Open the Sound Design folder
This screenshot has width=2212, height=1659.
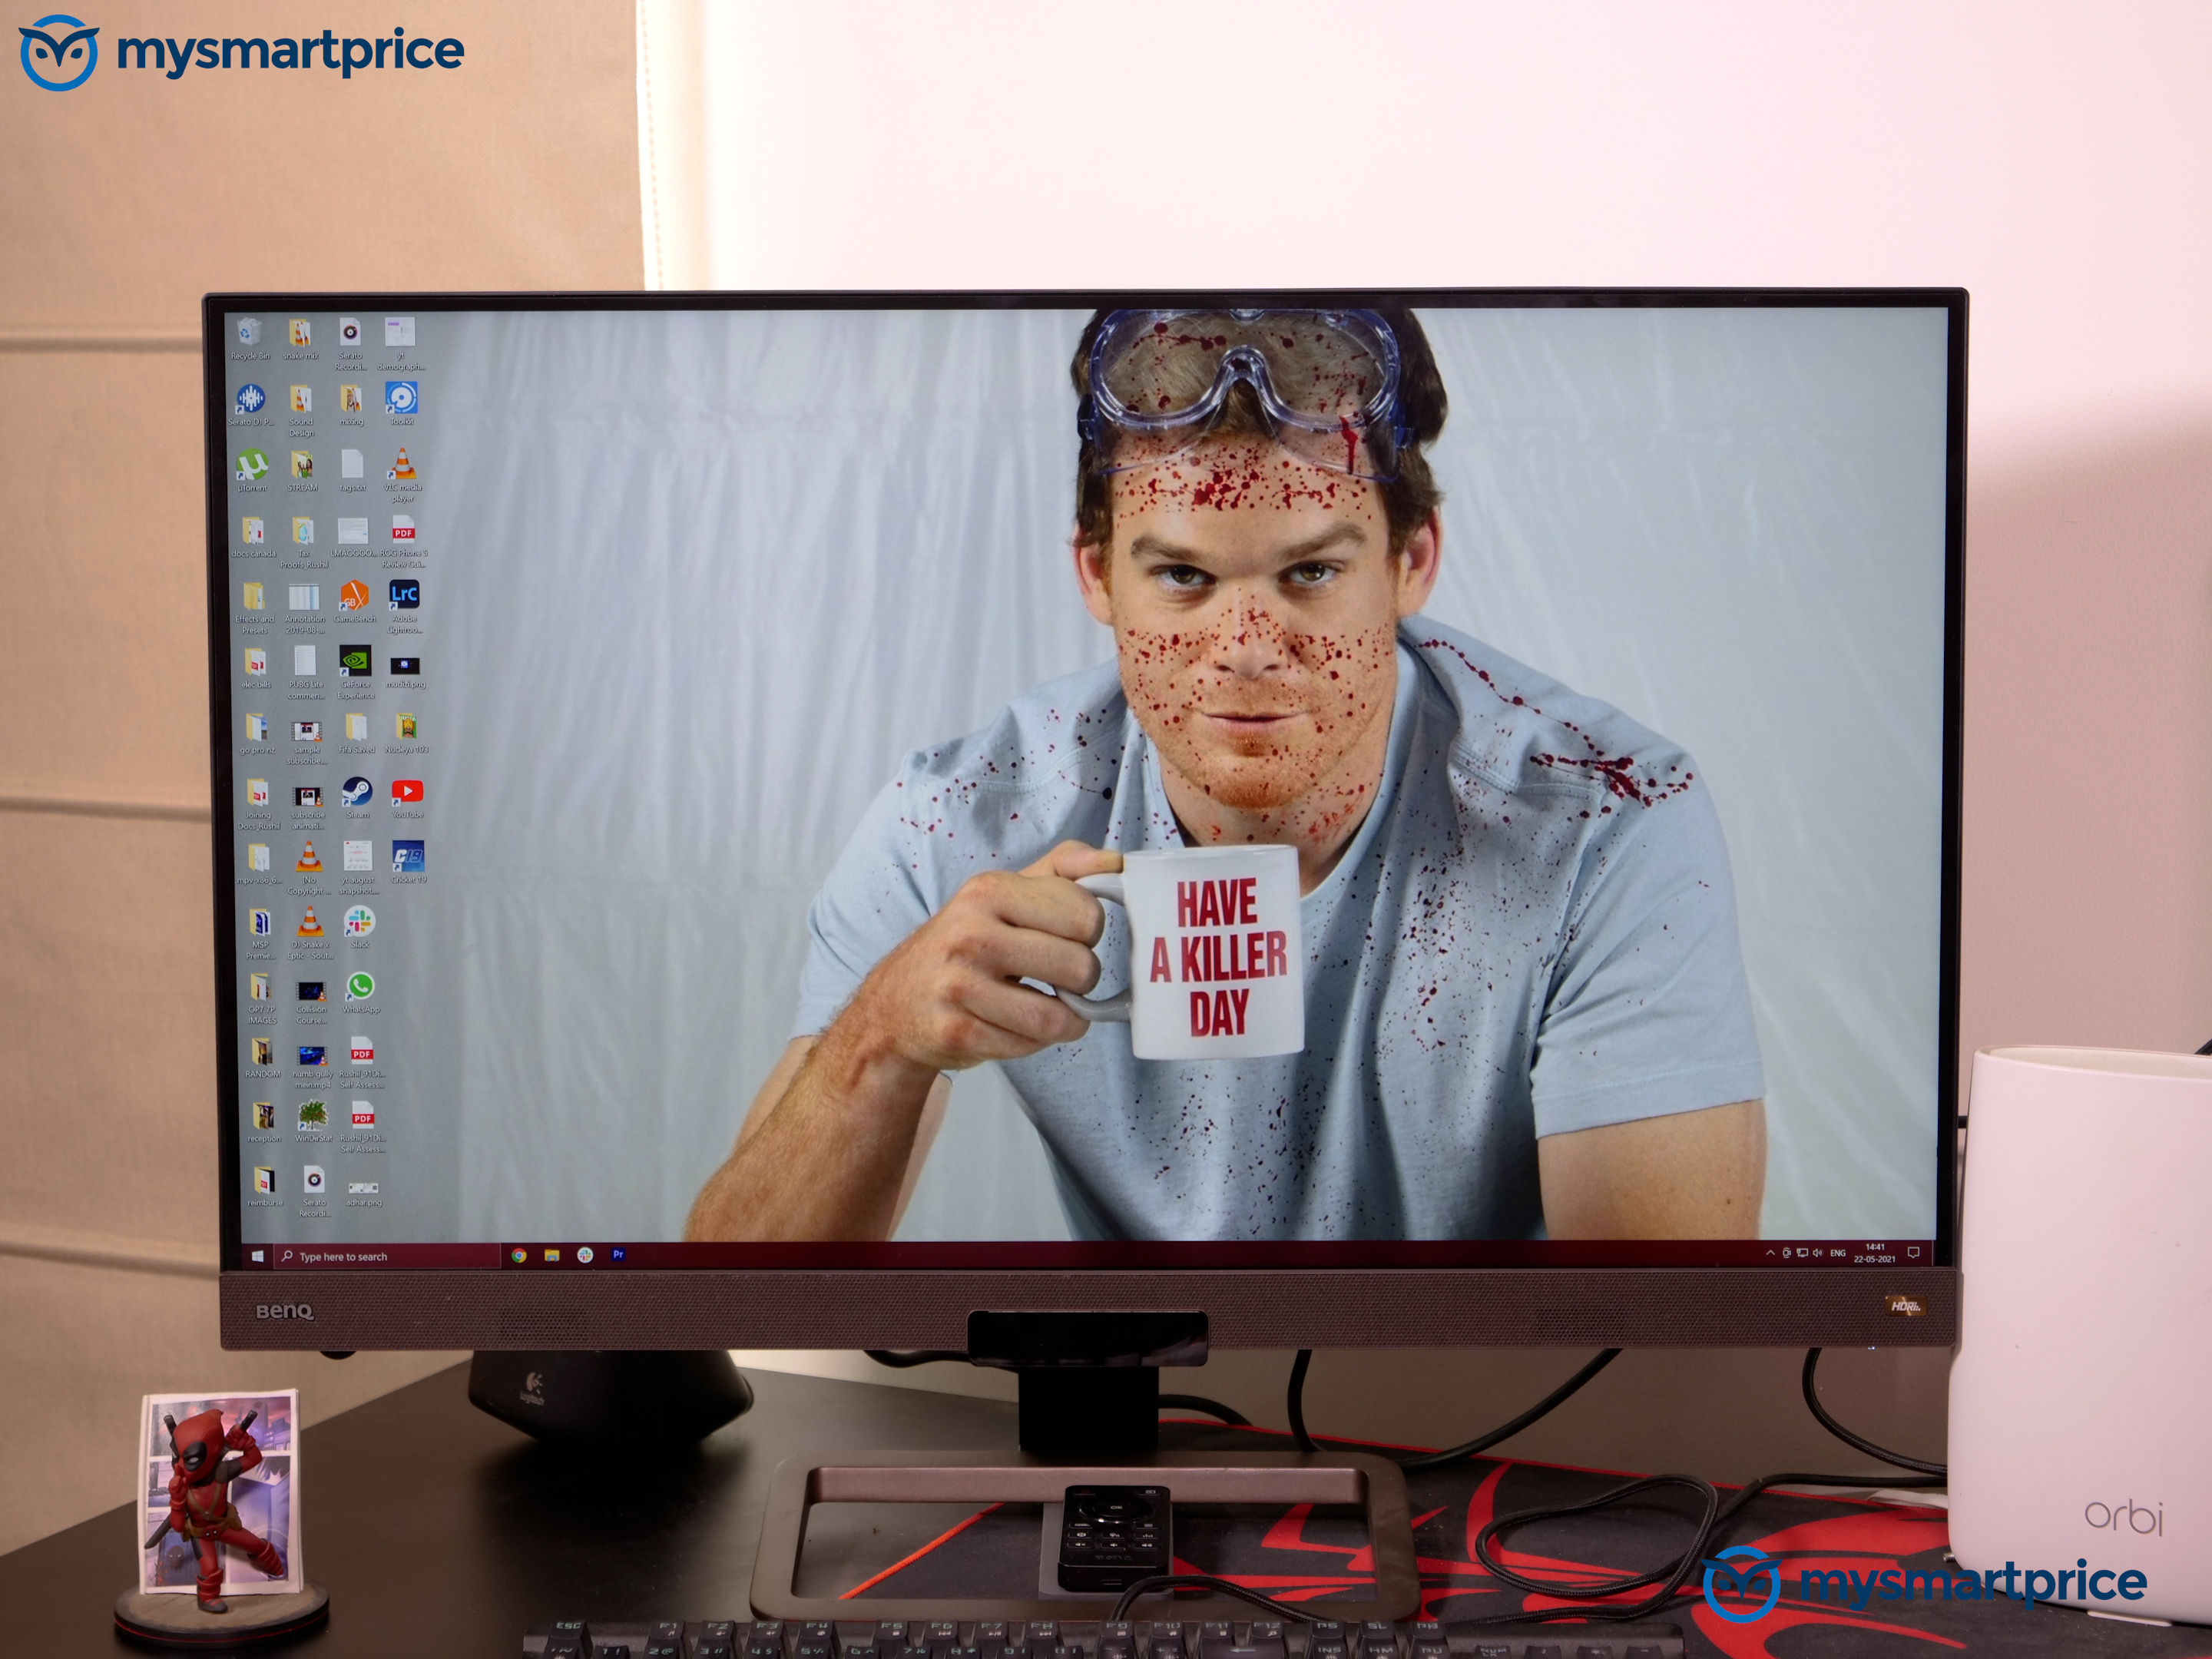coord(301,411)
